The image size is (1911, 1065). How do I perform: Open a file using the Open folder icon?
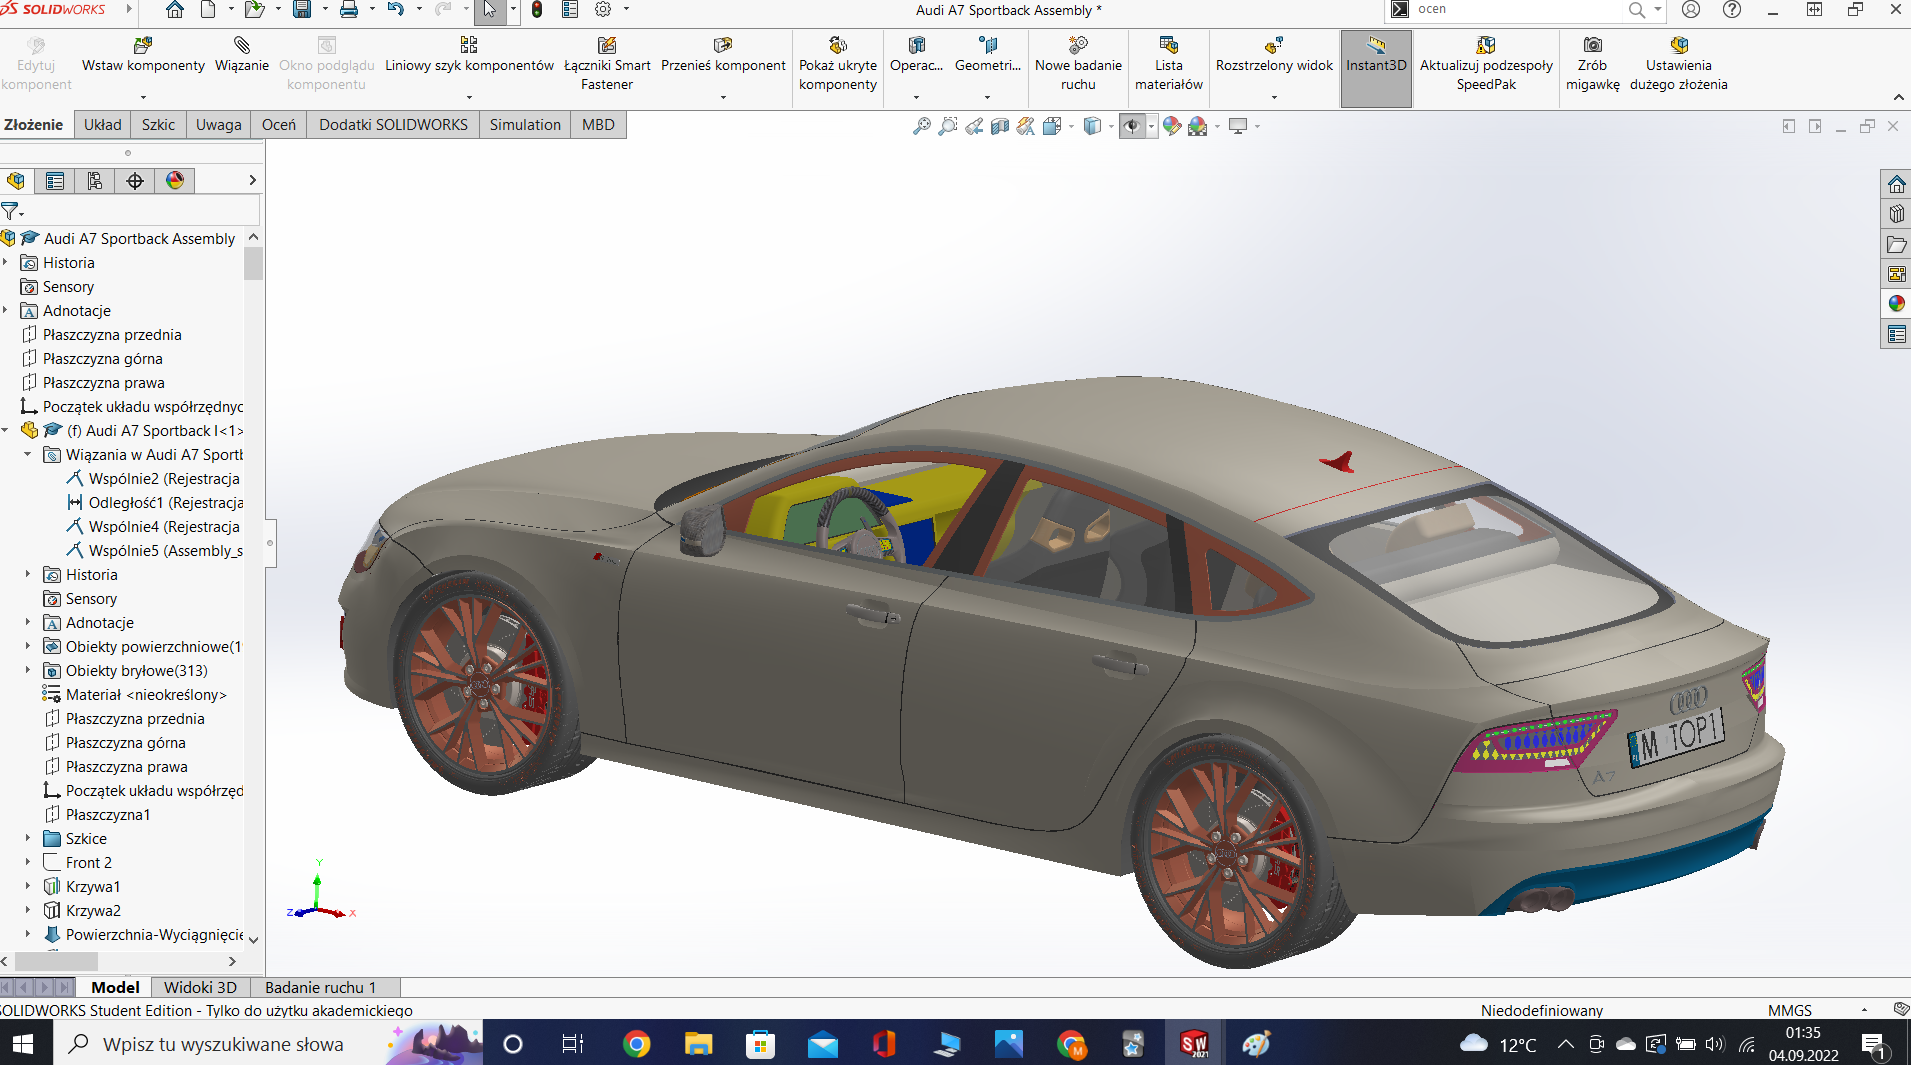click(254, 10)
